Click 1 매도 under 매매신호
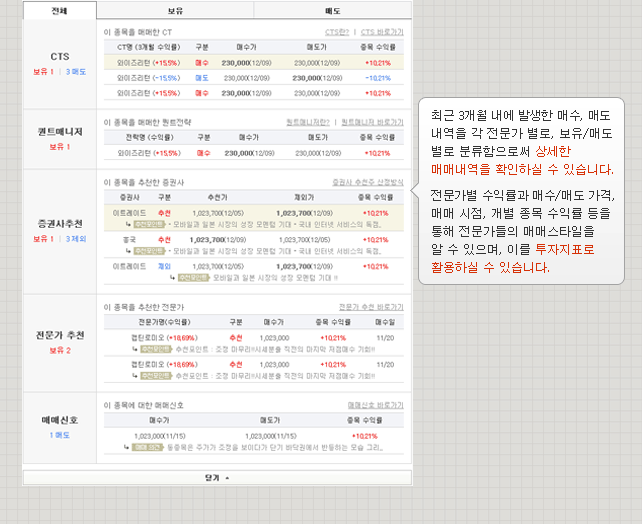This screenshot has height=524, width=642. tap(59, 435)
